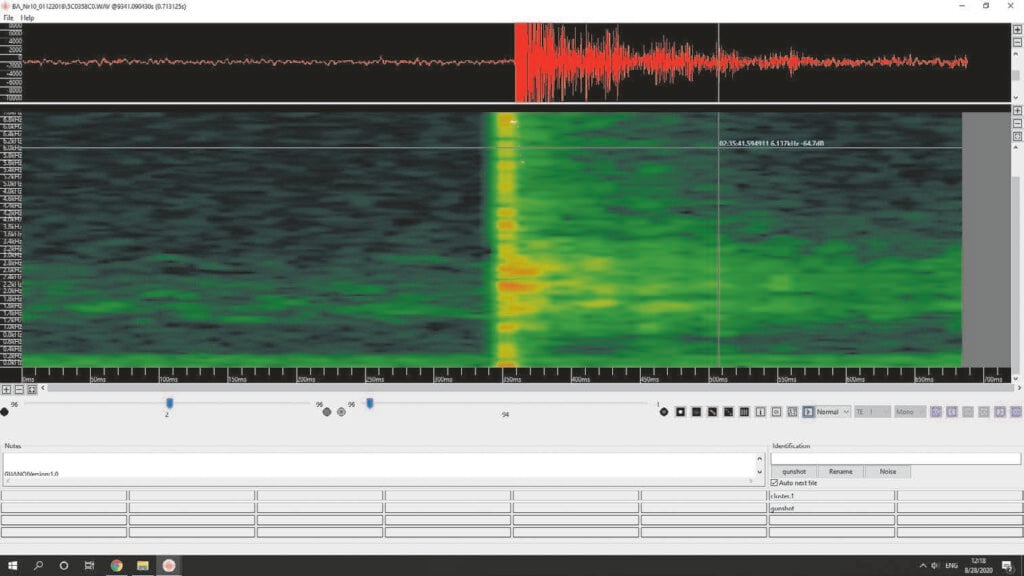This screenshot has height=576, width=1024.
Task: Click the gunshot identification button
Action: click(794, 471)
